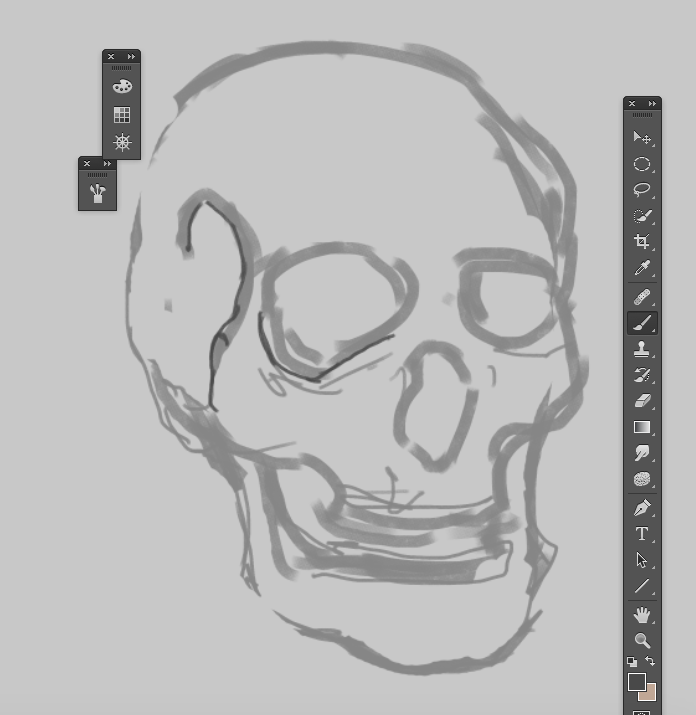The image size is (696, 715).
Task: Reset to default foreground and background colors
Action: pyautogui.click(x=632, y=662)
